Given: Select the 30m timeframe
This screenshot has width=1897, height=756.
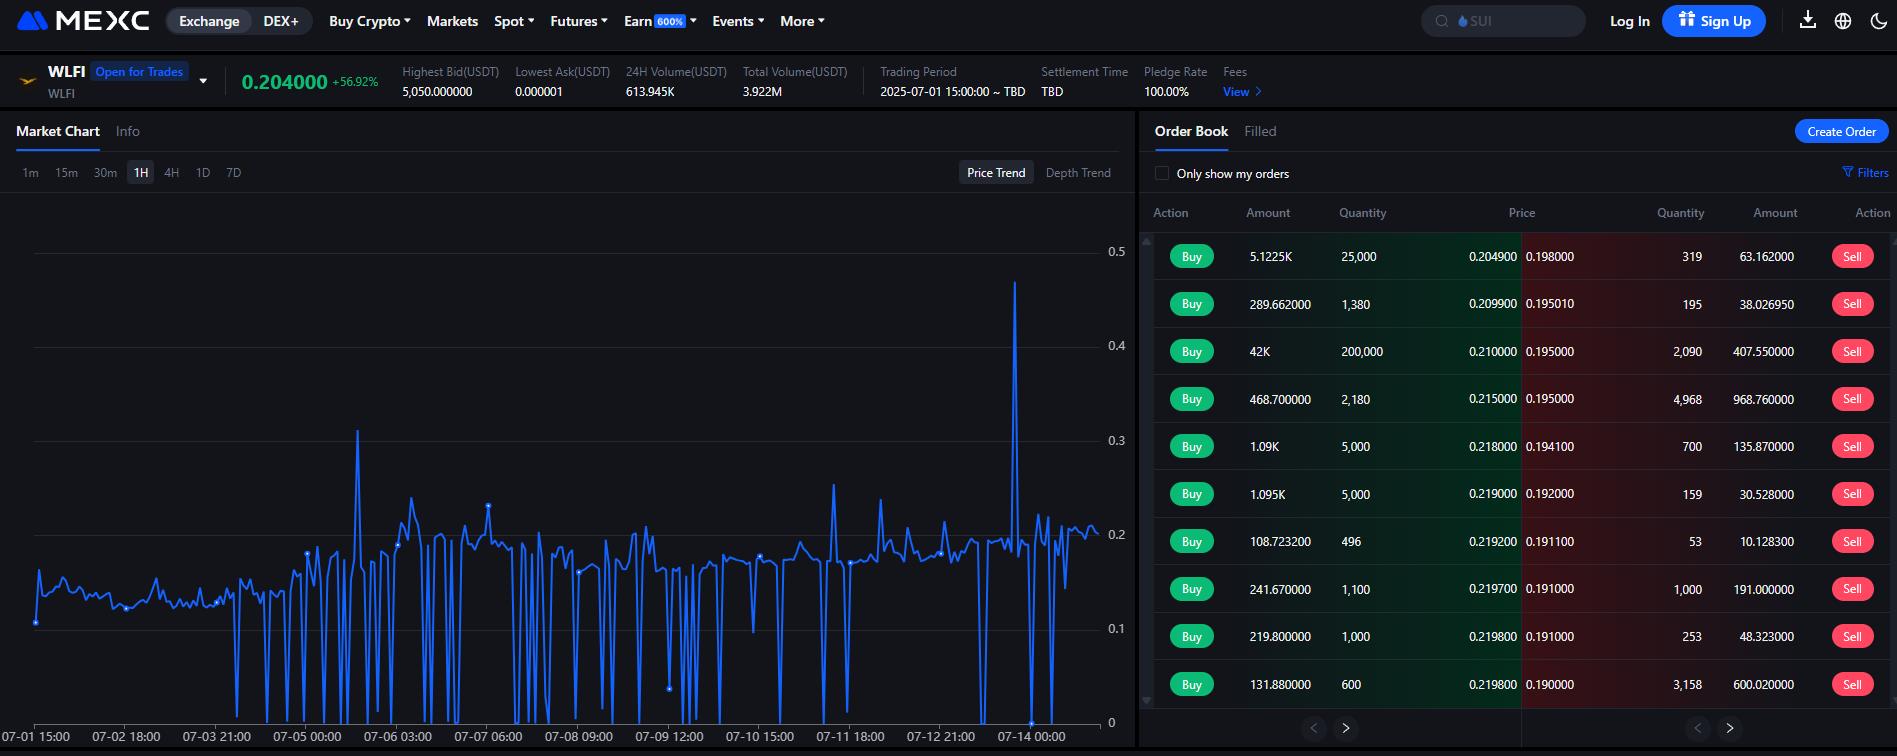Looking at the screenshot, I should (x=105, y=173).
